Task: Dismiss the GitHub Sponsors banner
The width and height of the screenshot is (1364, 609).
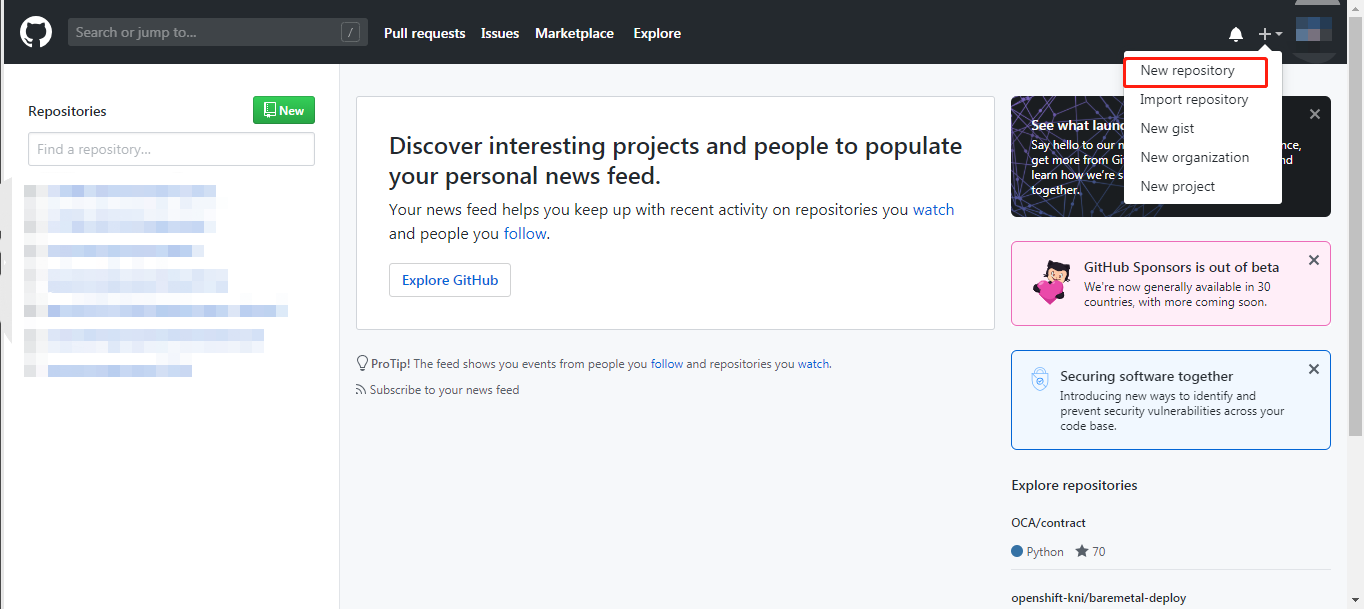Action: pyautogui.click(x=1314, y=261)
